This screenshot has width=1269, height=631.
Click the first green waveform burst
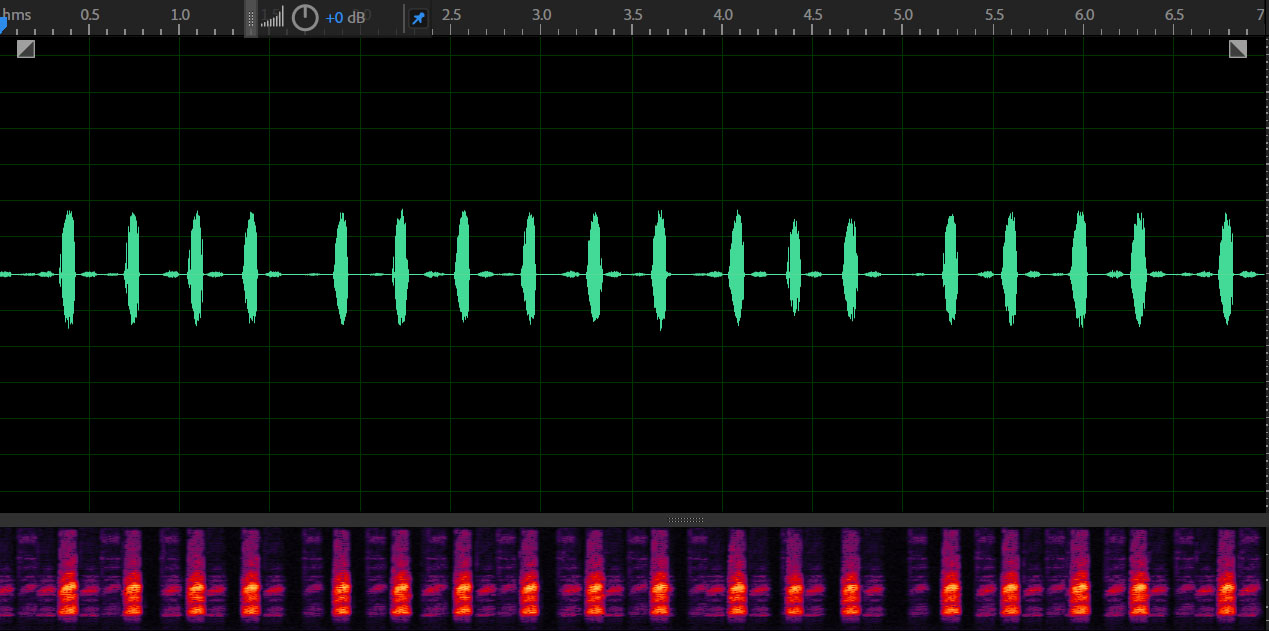pos(68,268)
